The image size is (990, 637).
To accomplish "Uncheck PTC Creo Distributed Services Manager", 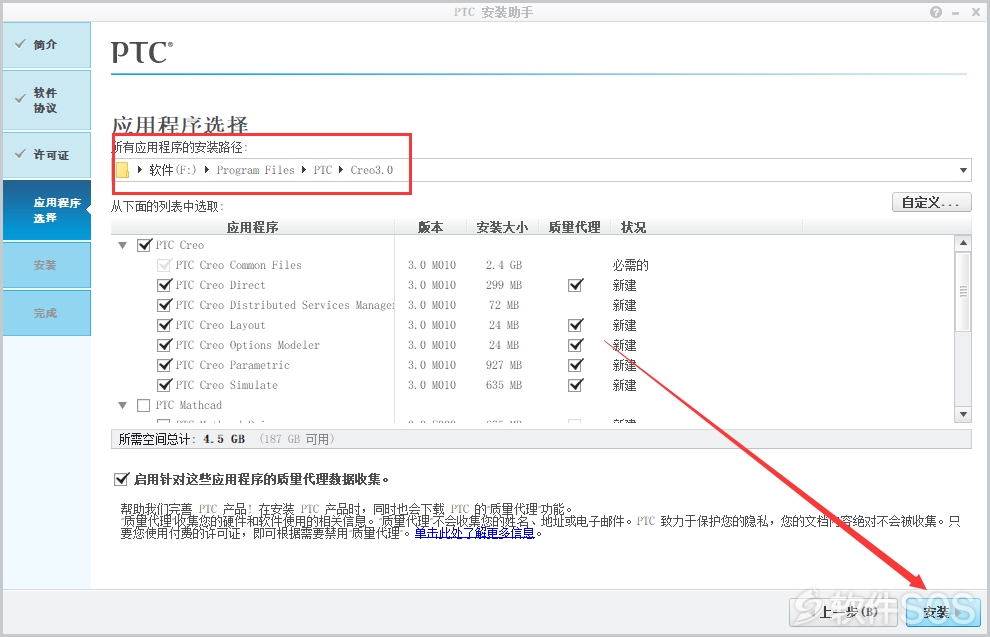I will pyautogui.click(x=164, y=305).
